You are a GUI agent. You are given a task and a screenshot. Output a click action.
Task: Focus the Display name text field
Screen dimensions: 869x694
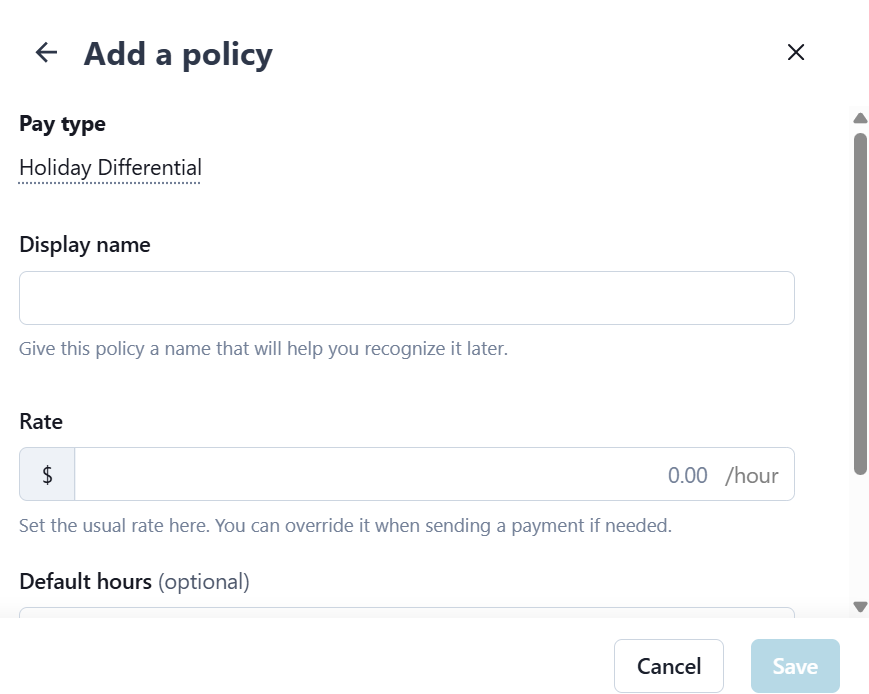click(406, 298)
